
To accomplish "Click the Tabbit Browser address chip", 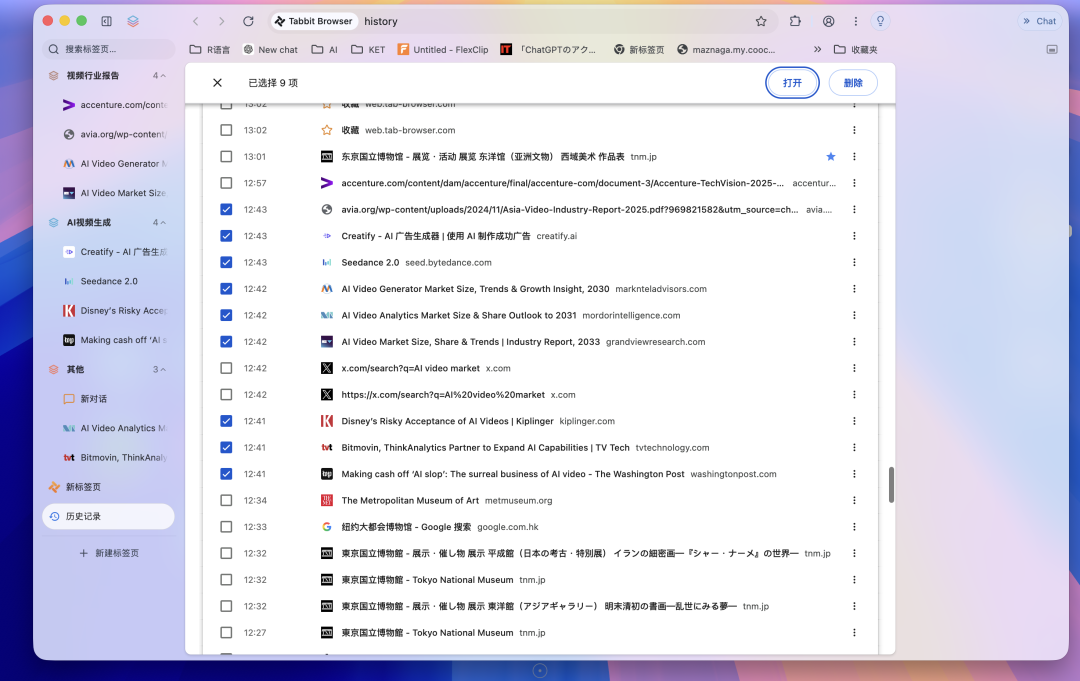I will tap(314, 21).
